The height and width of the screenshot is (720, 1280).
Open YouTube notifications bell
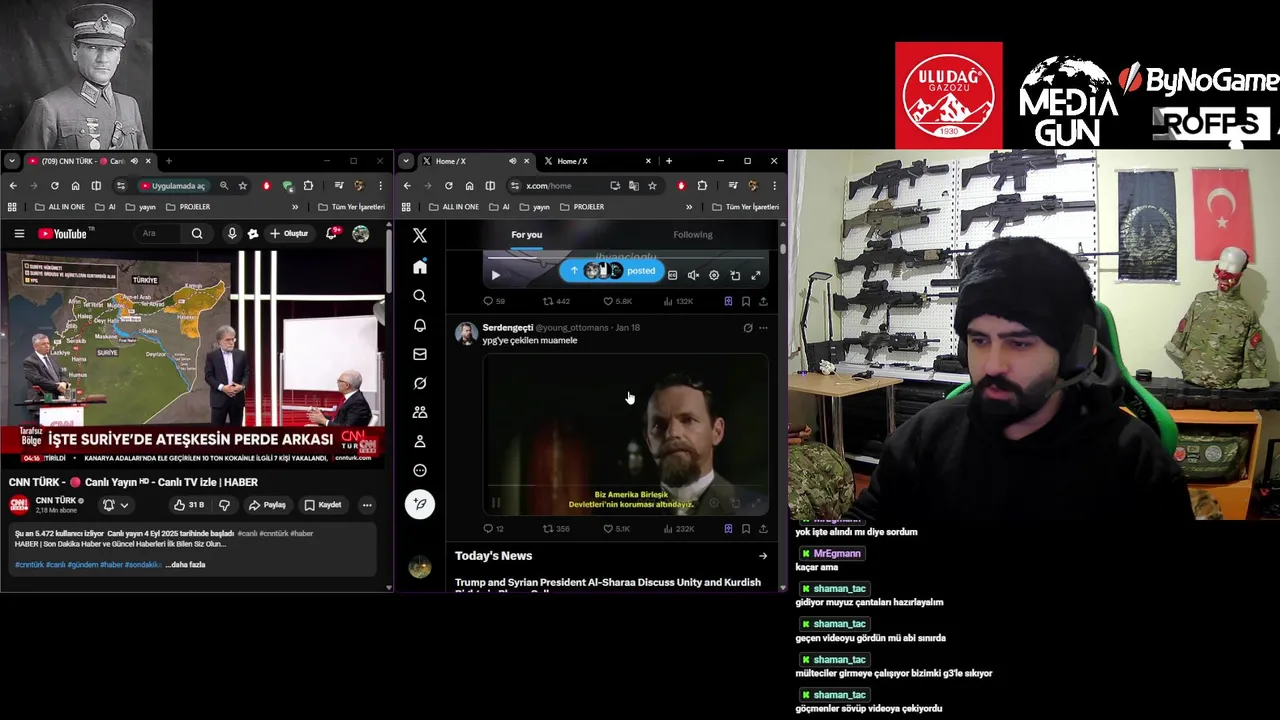[x=331, y=234]
